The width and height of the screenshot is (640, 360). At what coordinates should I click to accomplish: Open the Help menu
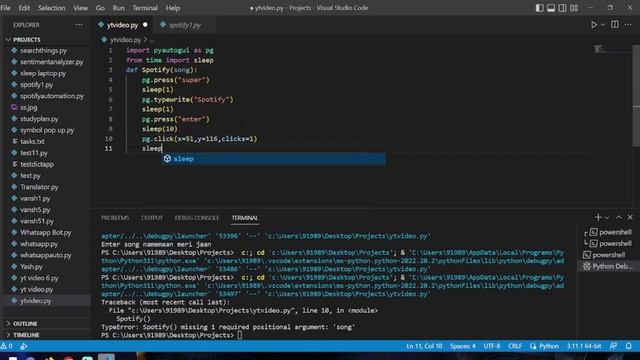pos(173,8)
